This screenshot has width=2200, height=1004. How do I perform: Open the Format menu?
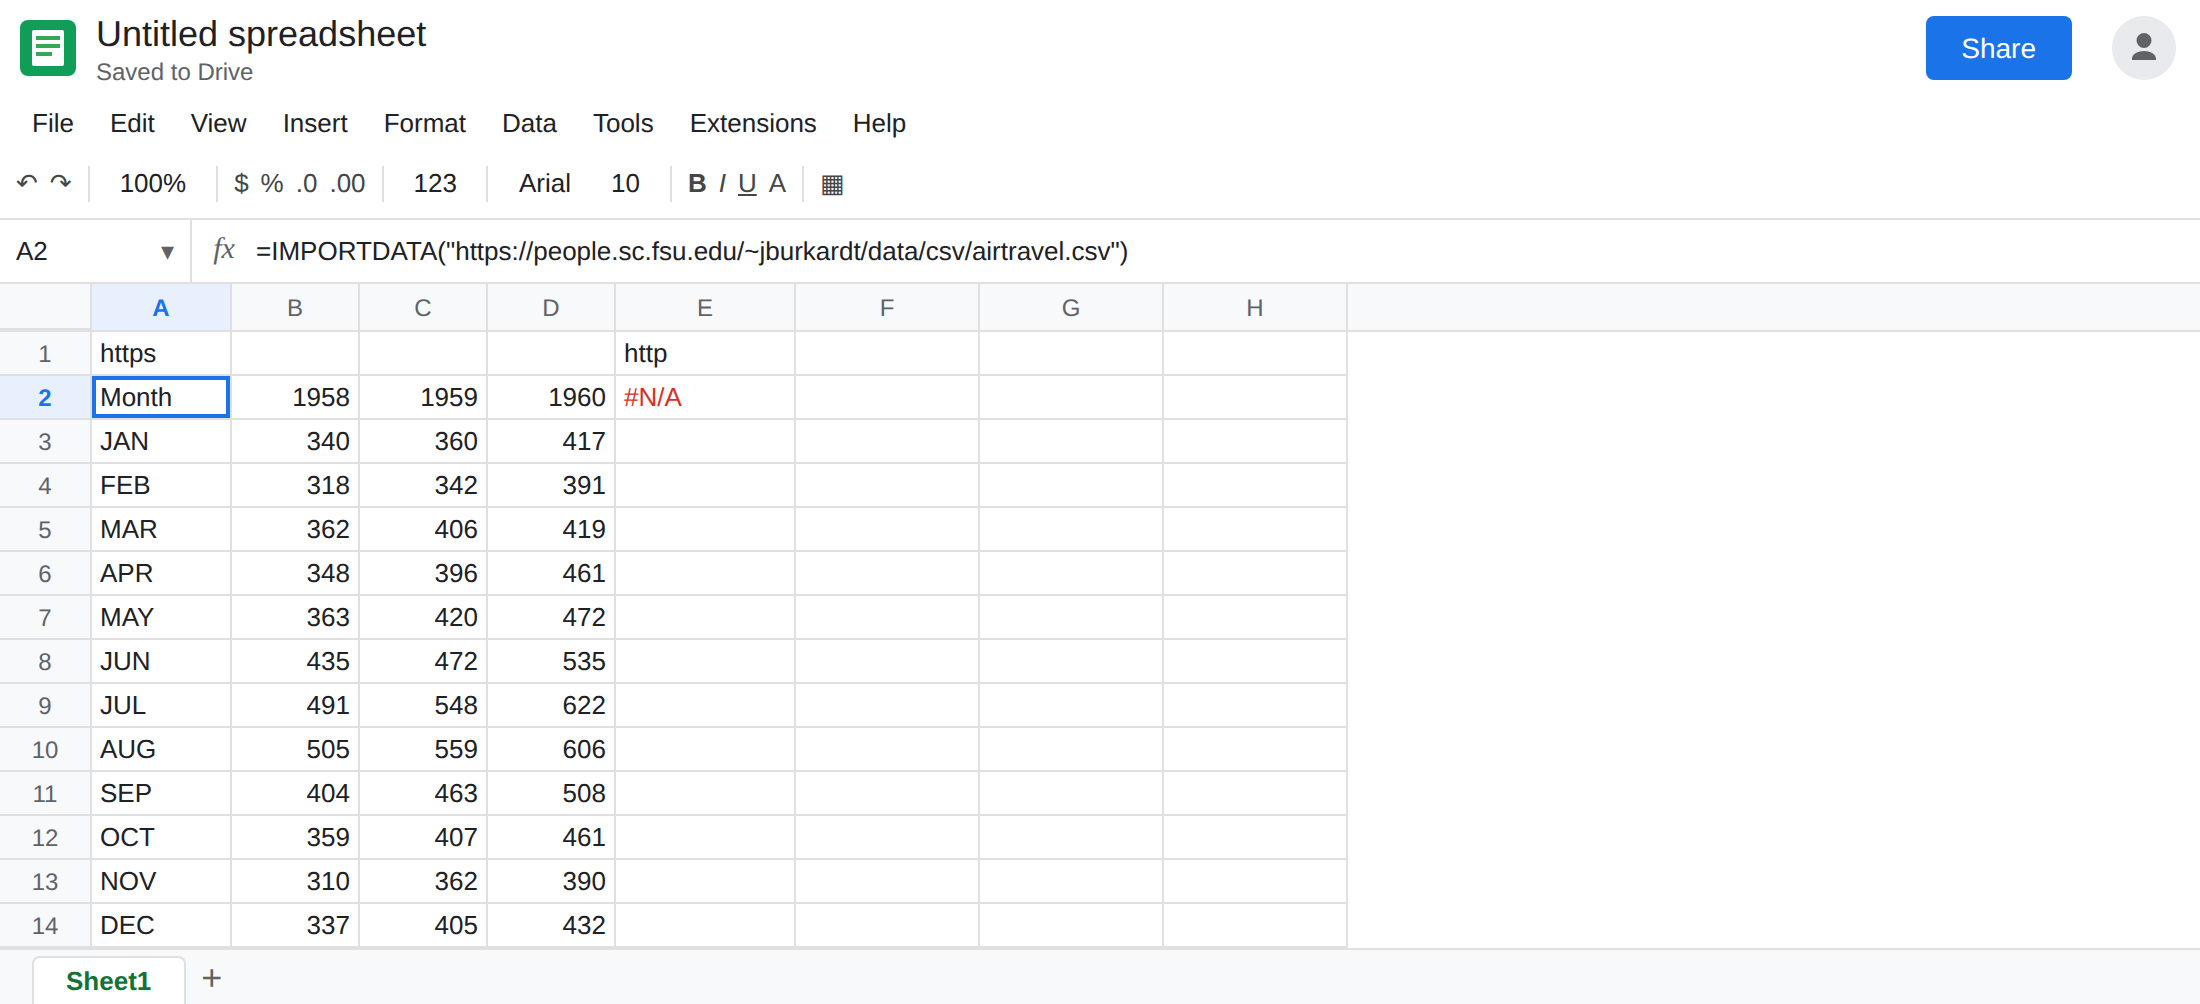tap(425, 123)
